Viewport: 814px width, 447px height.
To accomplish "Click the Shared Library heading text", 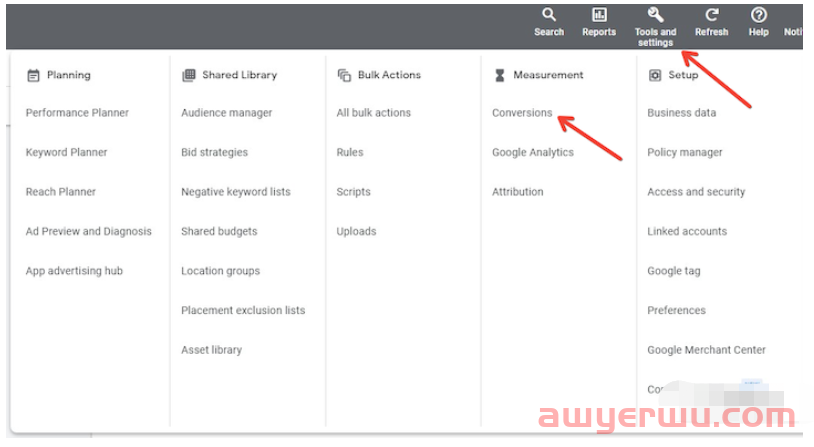I will pyautogui.click(x=239, y=75).
